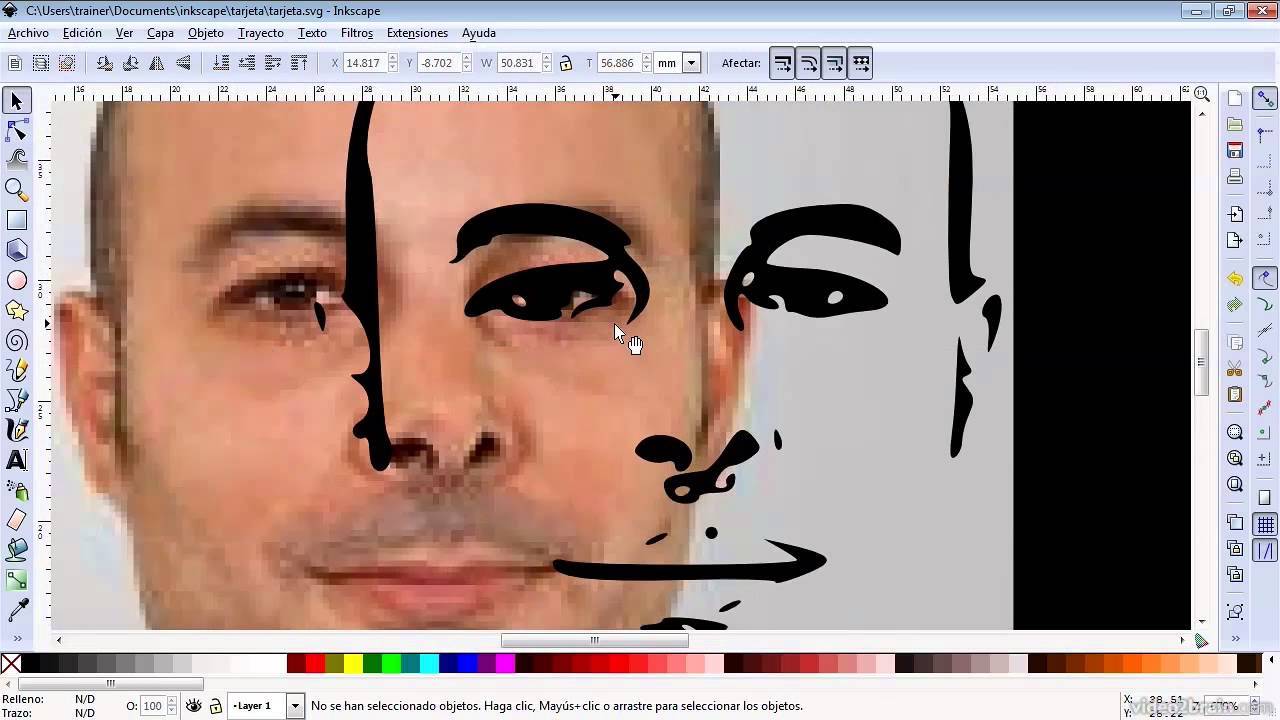1280x720 pixels.
Task: Click the Undo arrow icon
Action: click(x=1235, y=279)
